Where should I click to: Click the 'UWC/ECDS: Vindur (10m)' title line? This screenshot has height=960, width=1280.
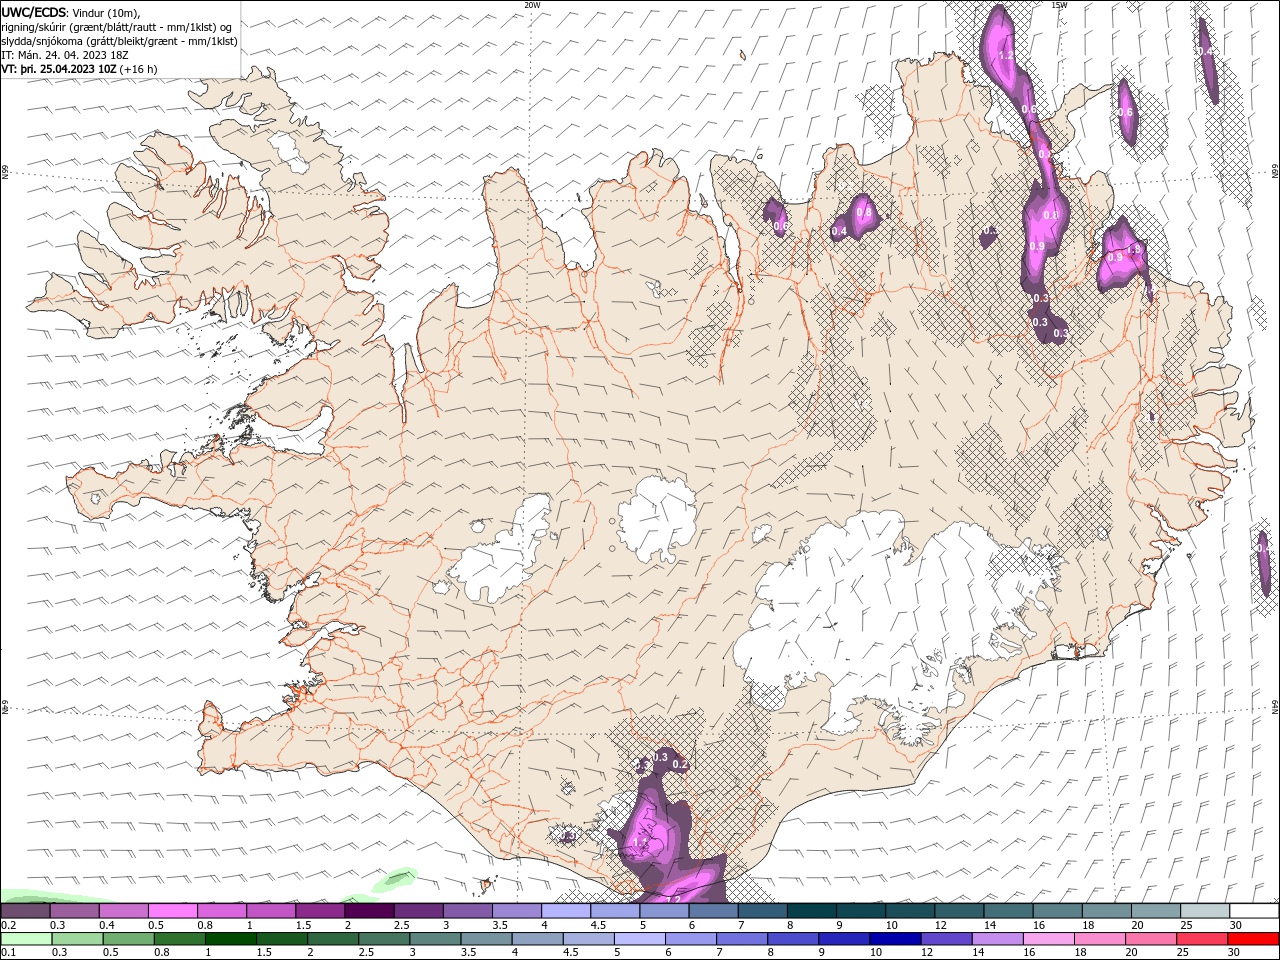pos(71,12)
